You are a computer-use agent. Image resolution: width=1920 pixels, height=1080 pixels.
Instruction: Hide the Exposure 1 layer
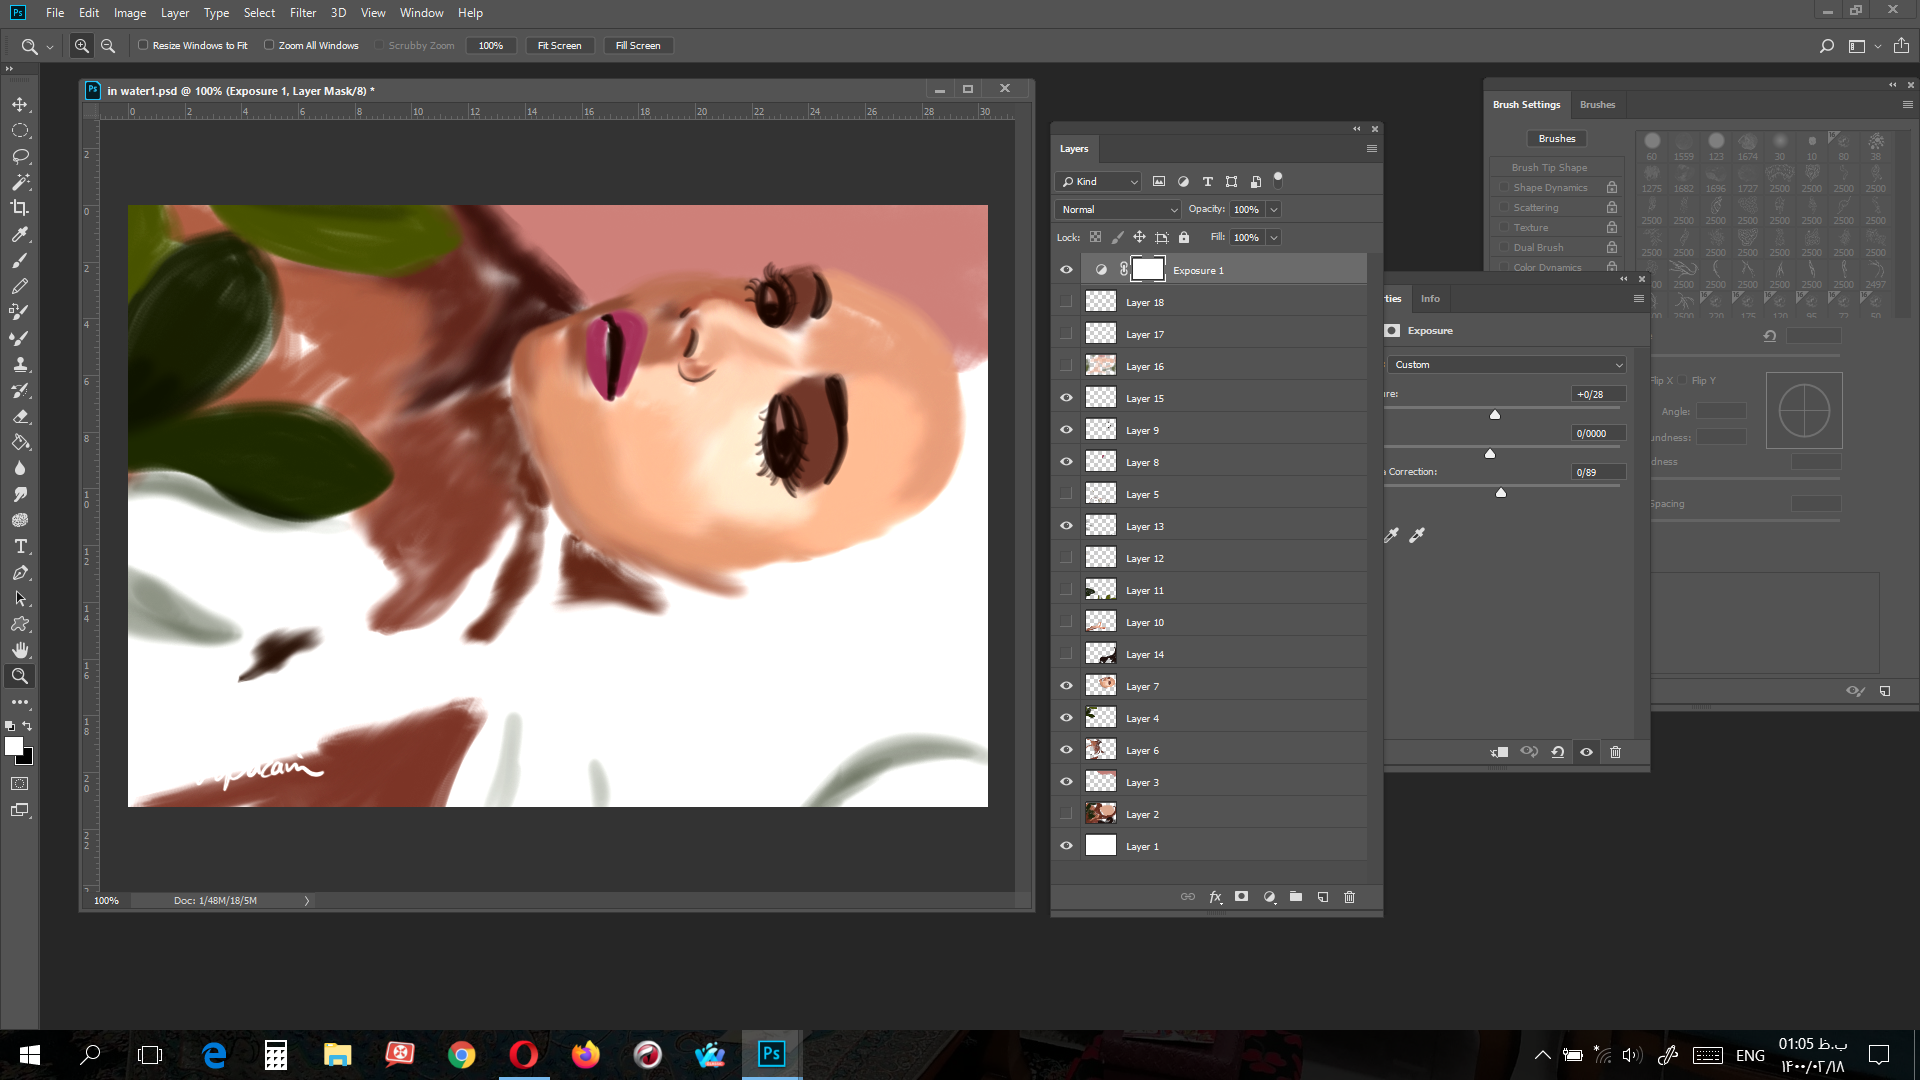click(x=1066, y=270)
